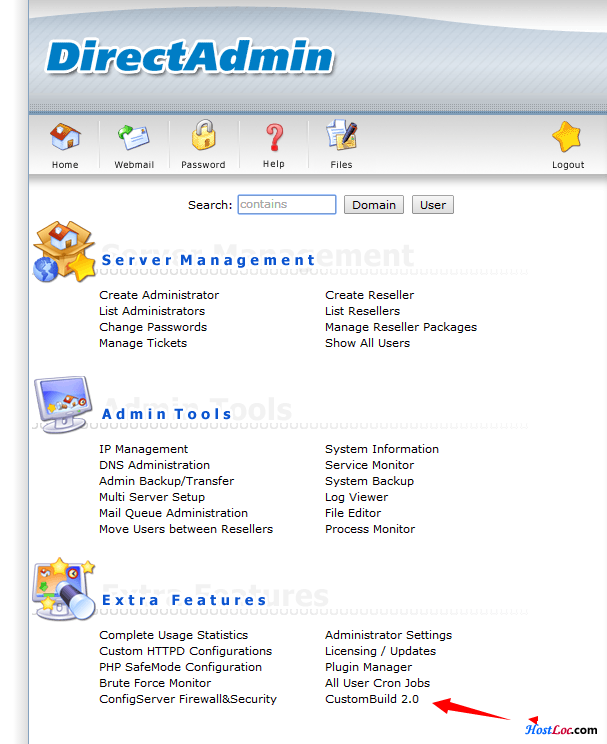
Task: Click the User search button
Action: [x=433, y=205]
